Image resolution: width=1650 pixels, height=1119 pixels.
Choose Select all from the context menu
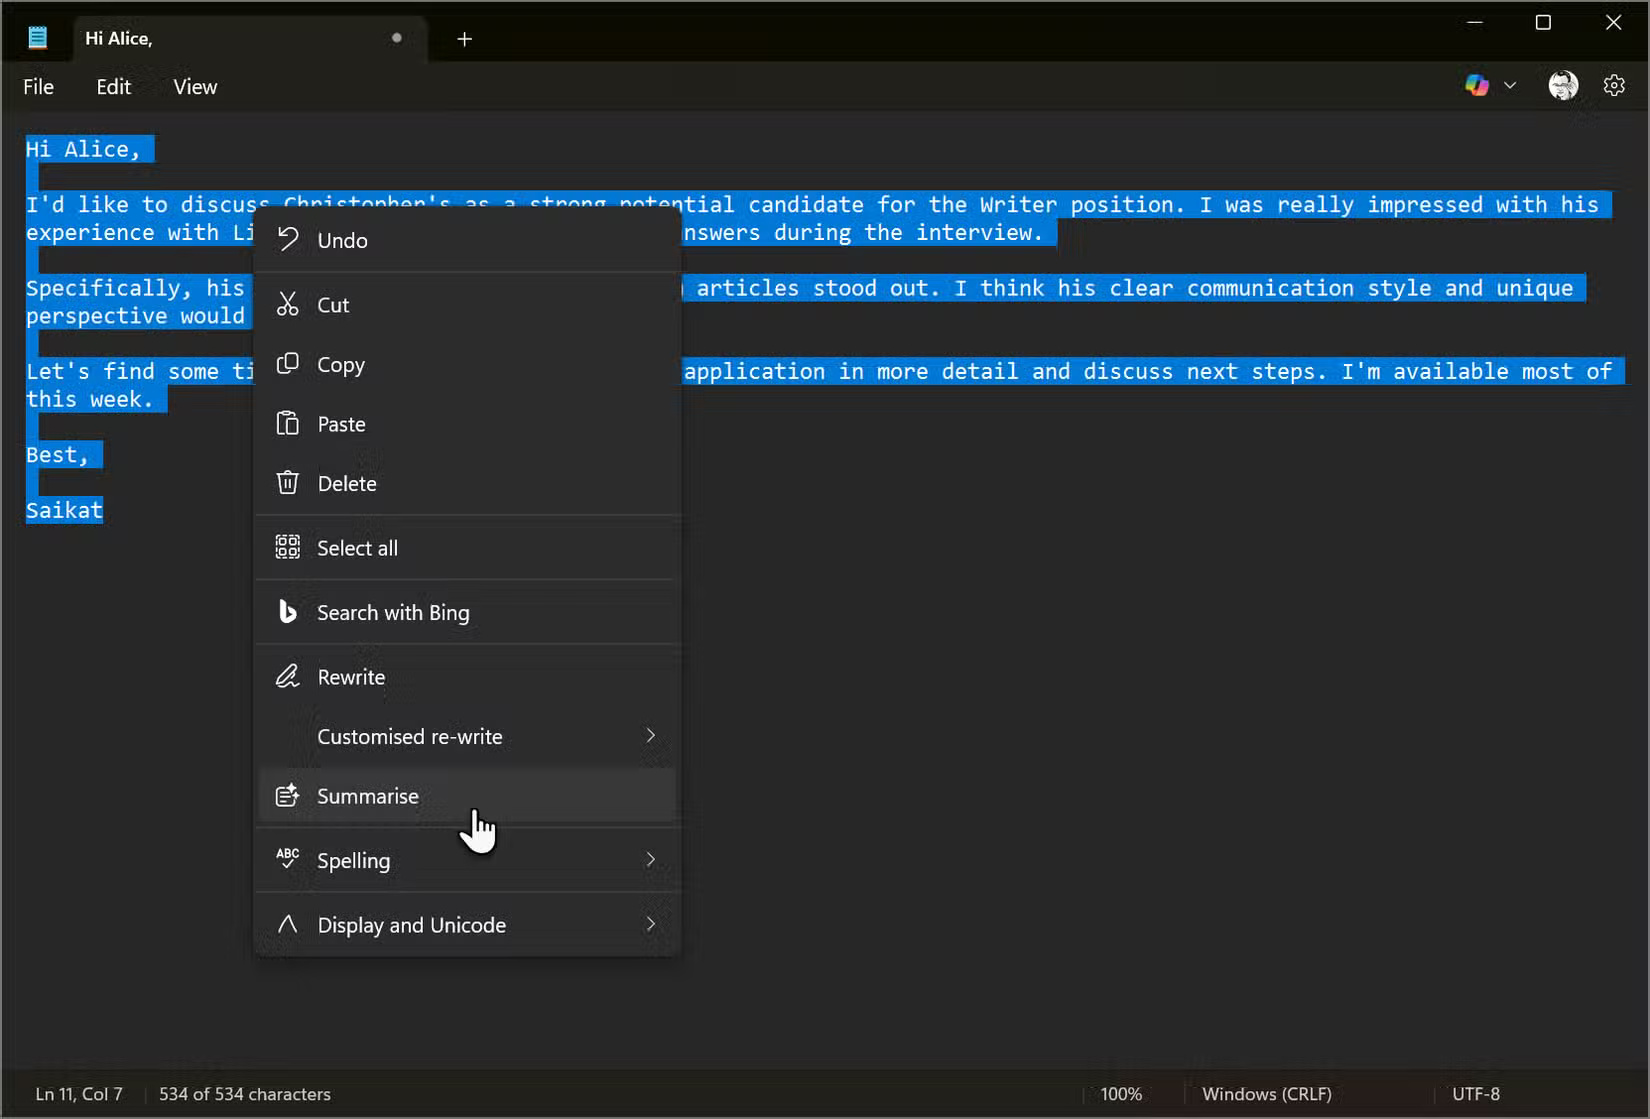tap(355, 547)
